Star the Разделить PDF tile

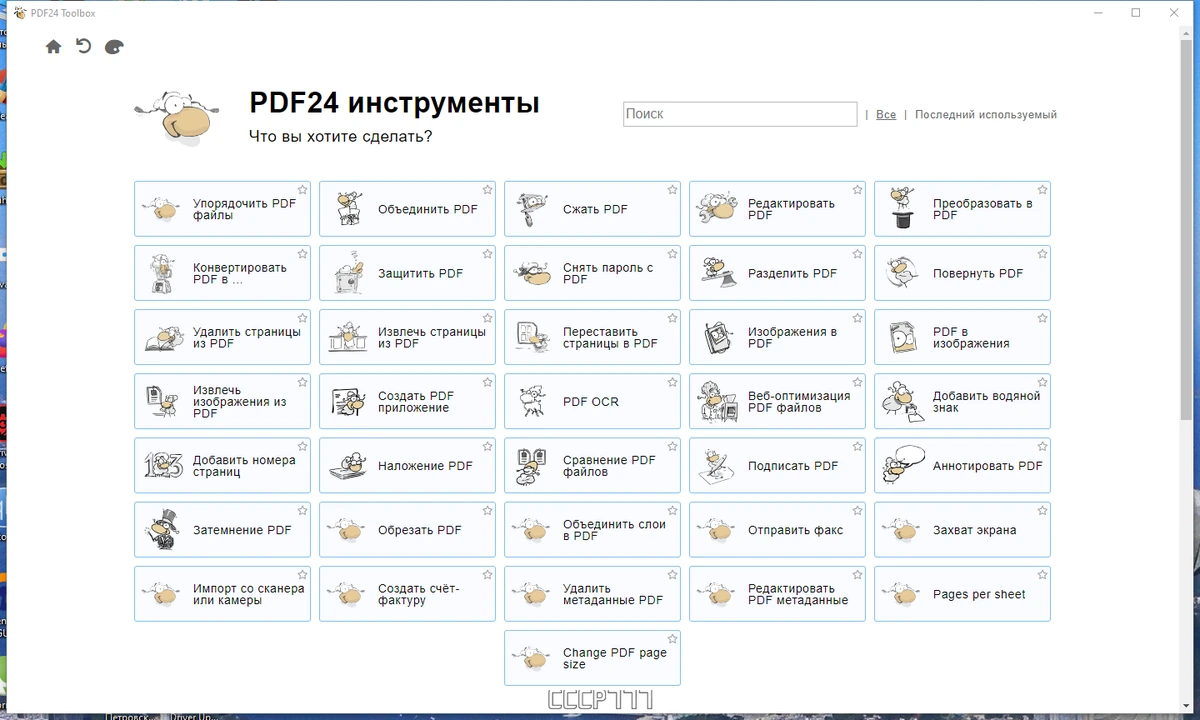[857, 254]
